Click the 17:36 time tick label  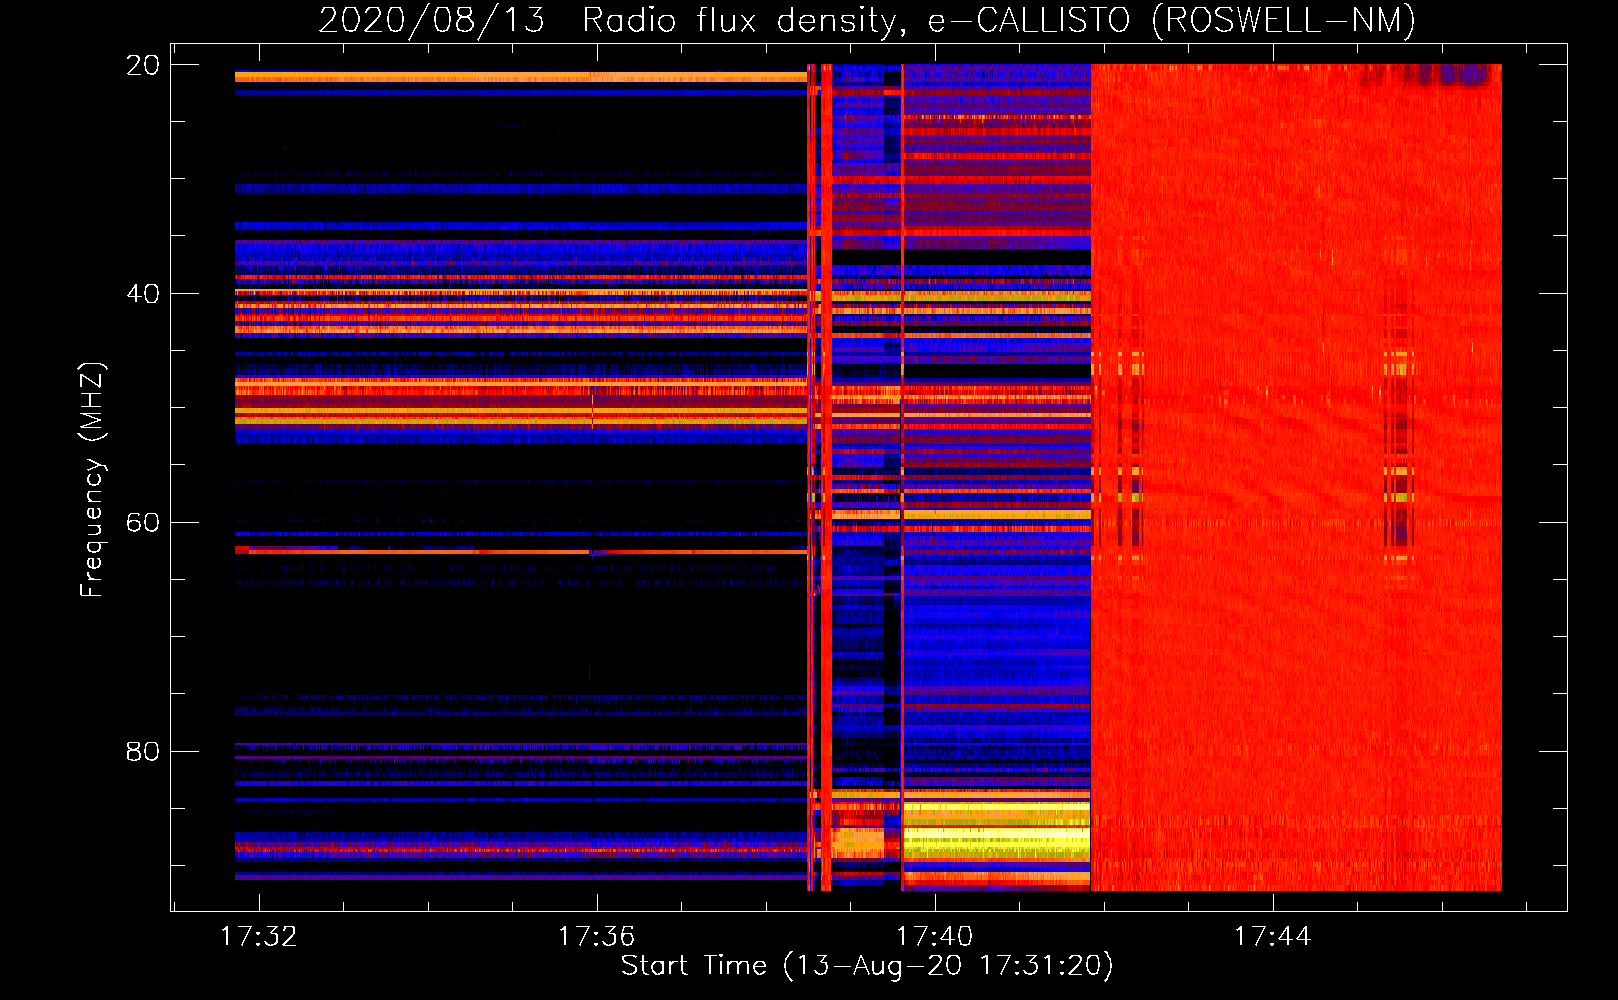click(x=596, y=936)
